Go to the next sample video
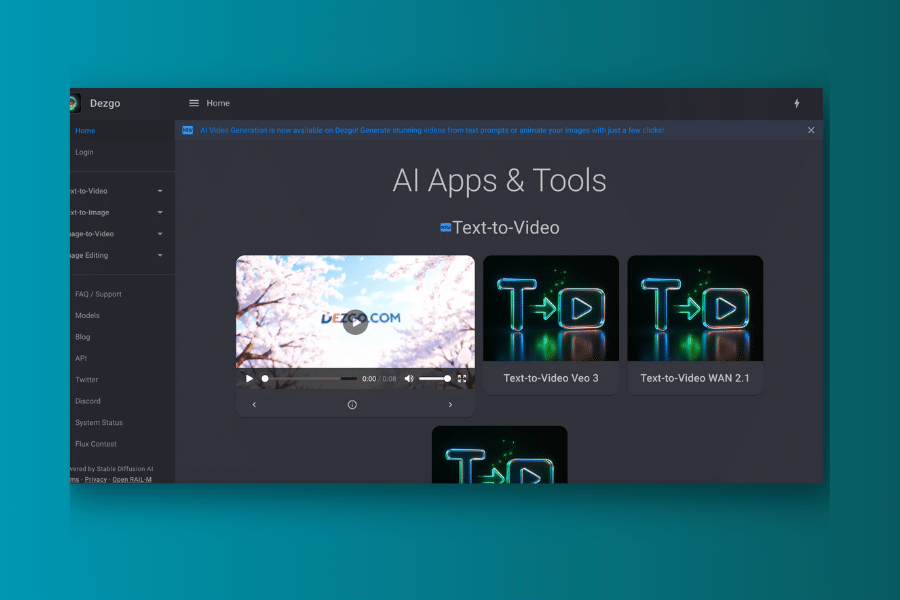 (450, 405)
